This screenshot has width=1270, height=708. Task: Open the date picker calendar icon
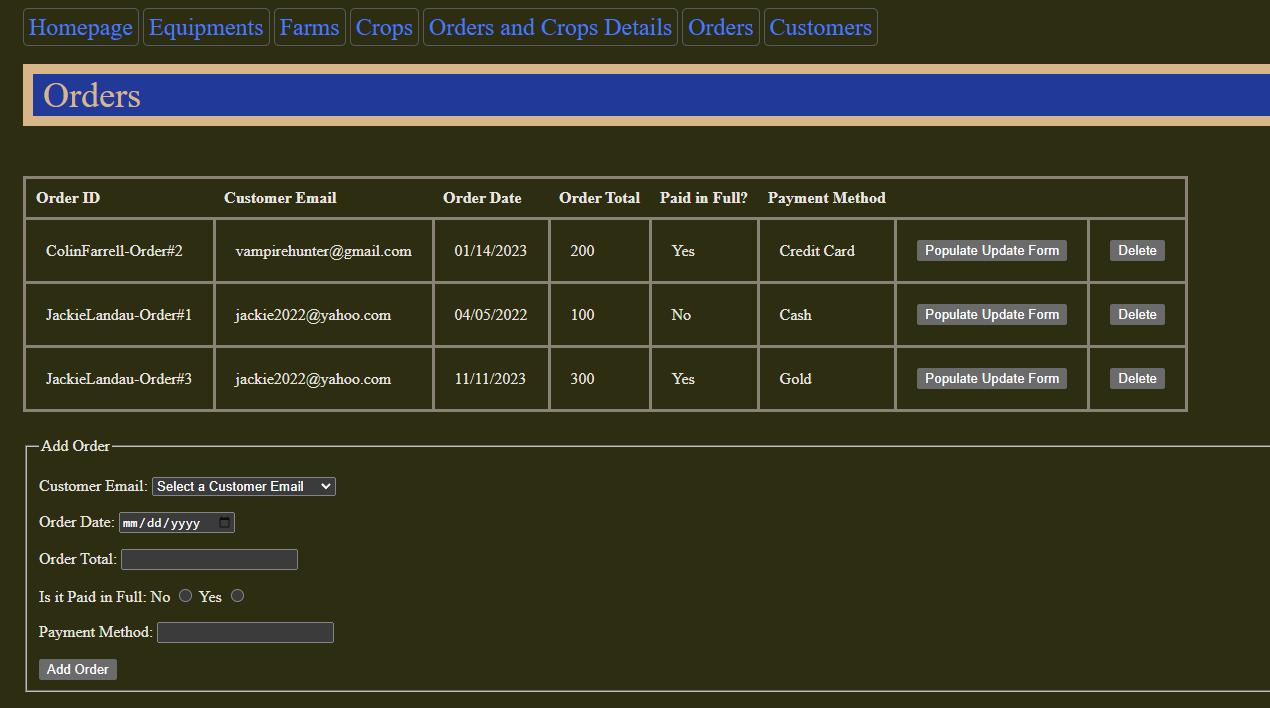(x=225, y=522)
